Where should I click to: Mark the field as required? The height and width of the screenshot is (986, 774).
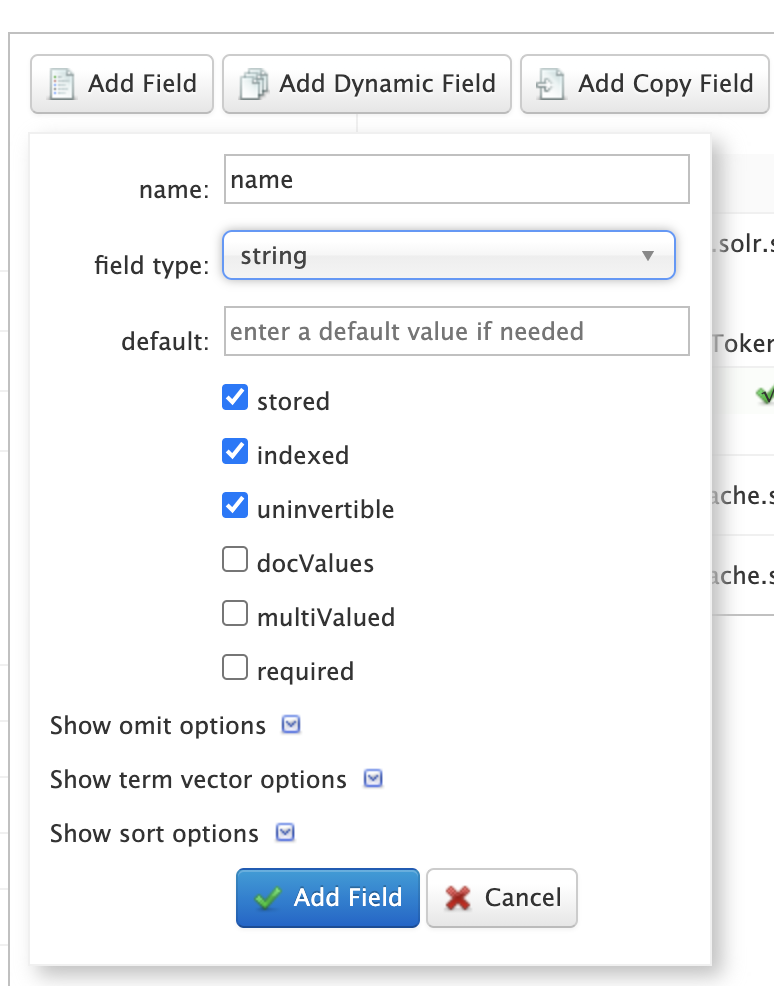point(235,669)
